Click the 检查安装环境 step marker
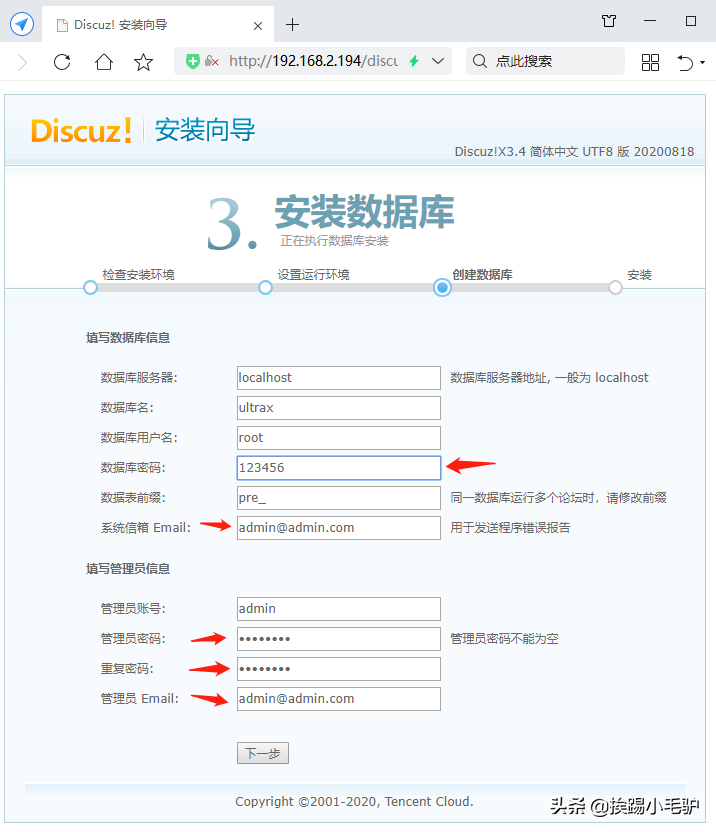Viewport: 716px width, 832px height. pyautogui.click(x=90, y=288)
